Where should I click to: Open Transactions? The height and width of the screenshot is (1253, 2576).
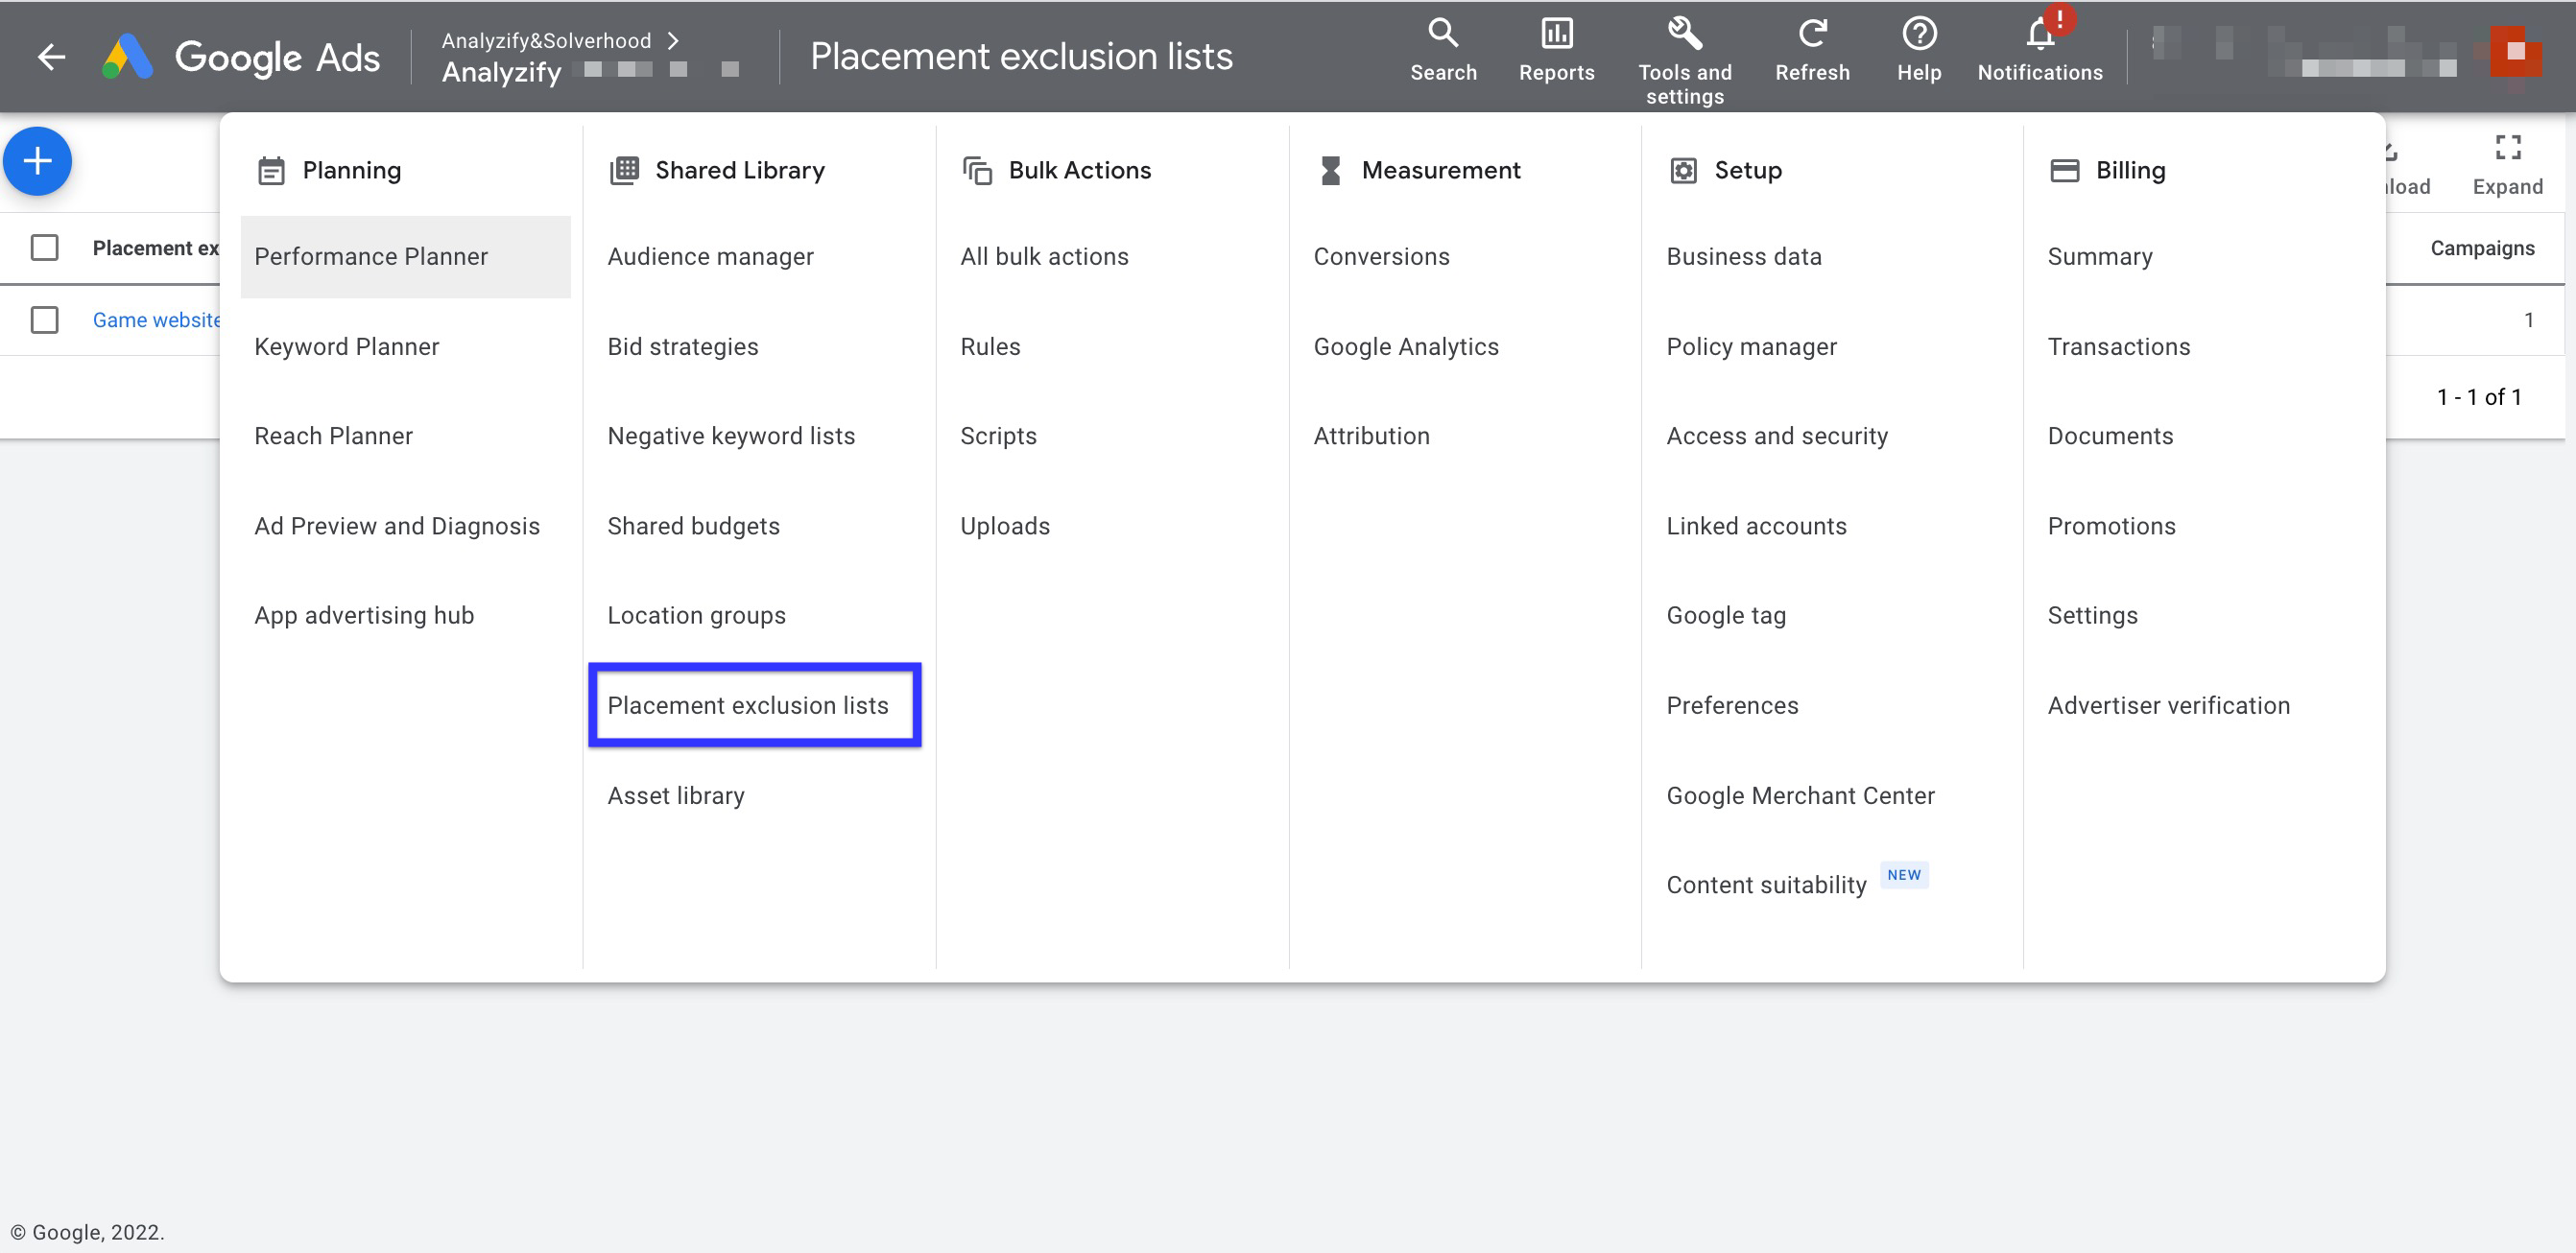point(2119,347)
